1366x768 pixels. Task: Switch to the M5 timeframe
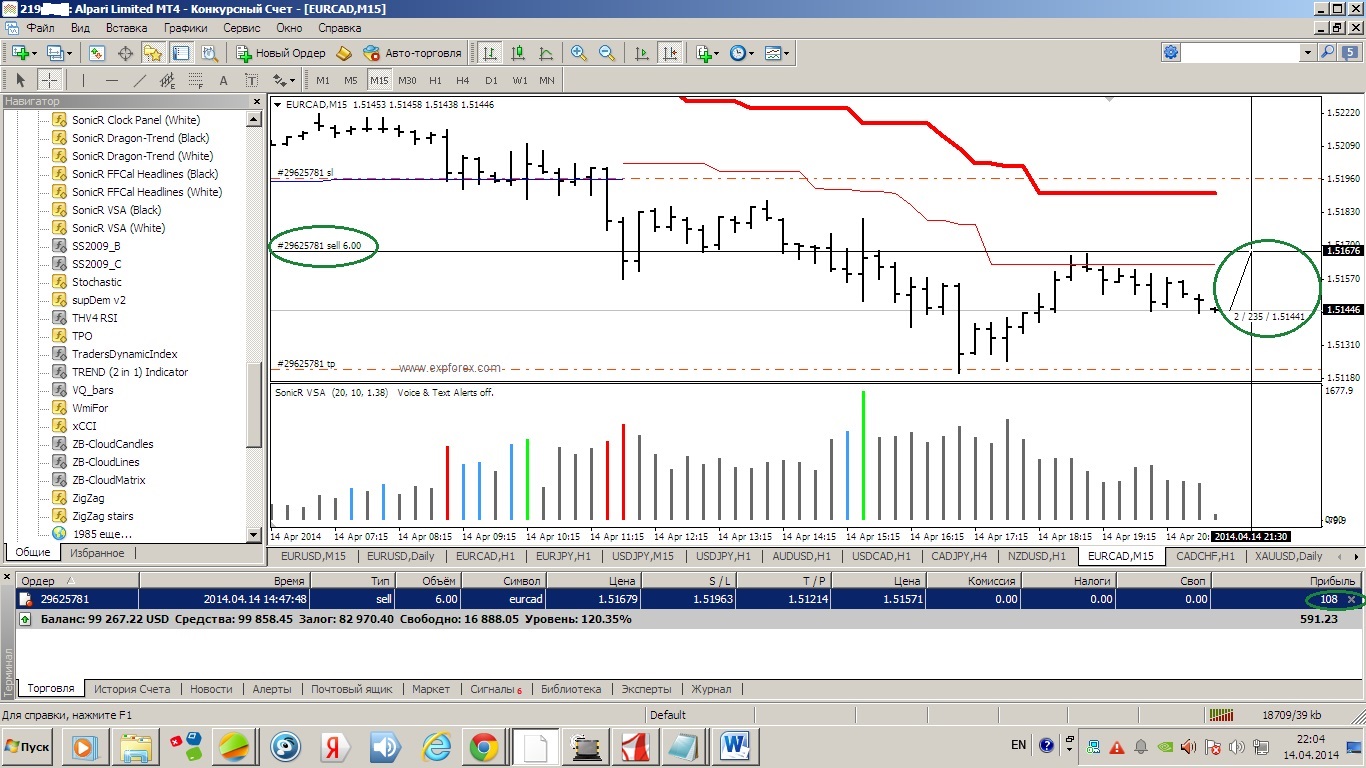(x=351, y=80)
